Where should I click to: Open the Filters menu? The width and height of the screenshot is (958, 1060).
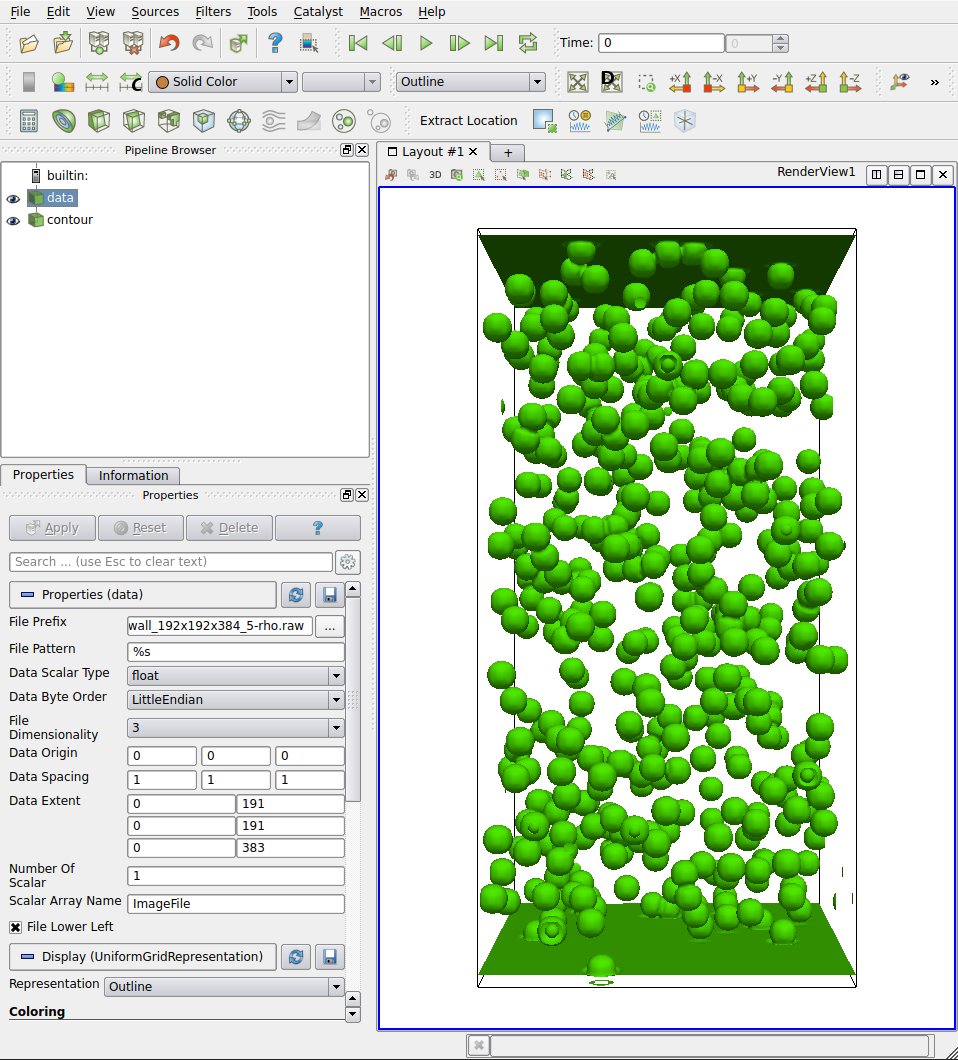point(213,12)
